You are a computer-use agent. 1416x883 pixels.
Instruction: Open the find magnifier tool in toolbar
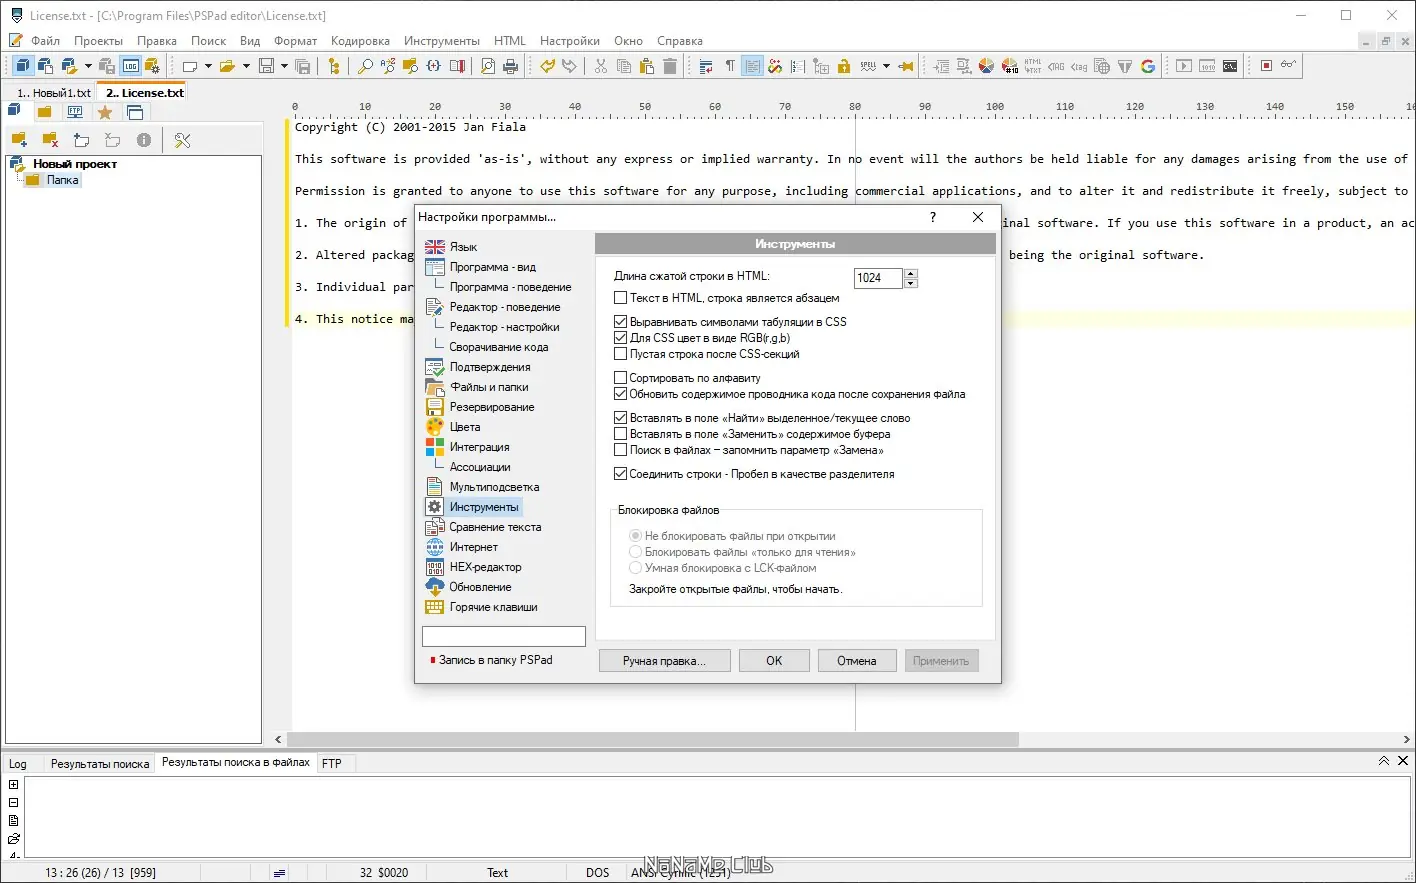[365, 66]
